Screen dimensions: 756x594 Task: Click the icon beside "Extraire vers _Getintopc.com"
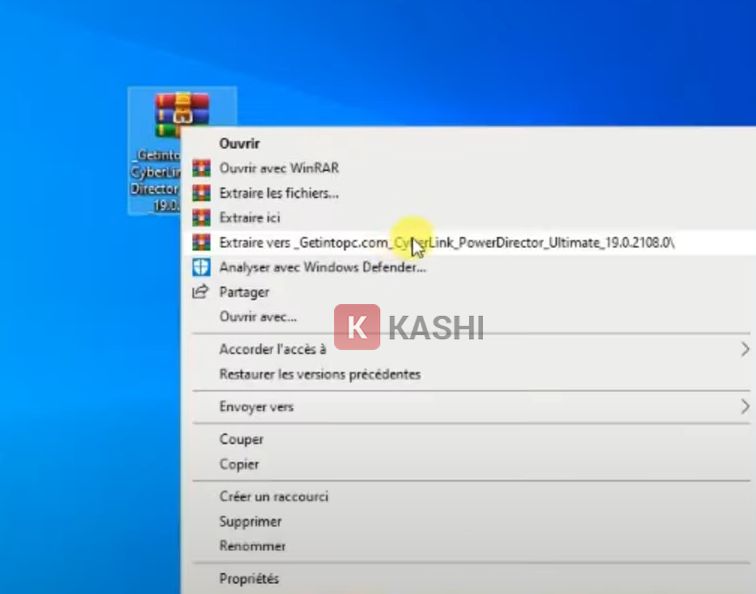click(201, 242)
